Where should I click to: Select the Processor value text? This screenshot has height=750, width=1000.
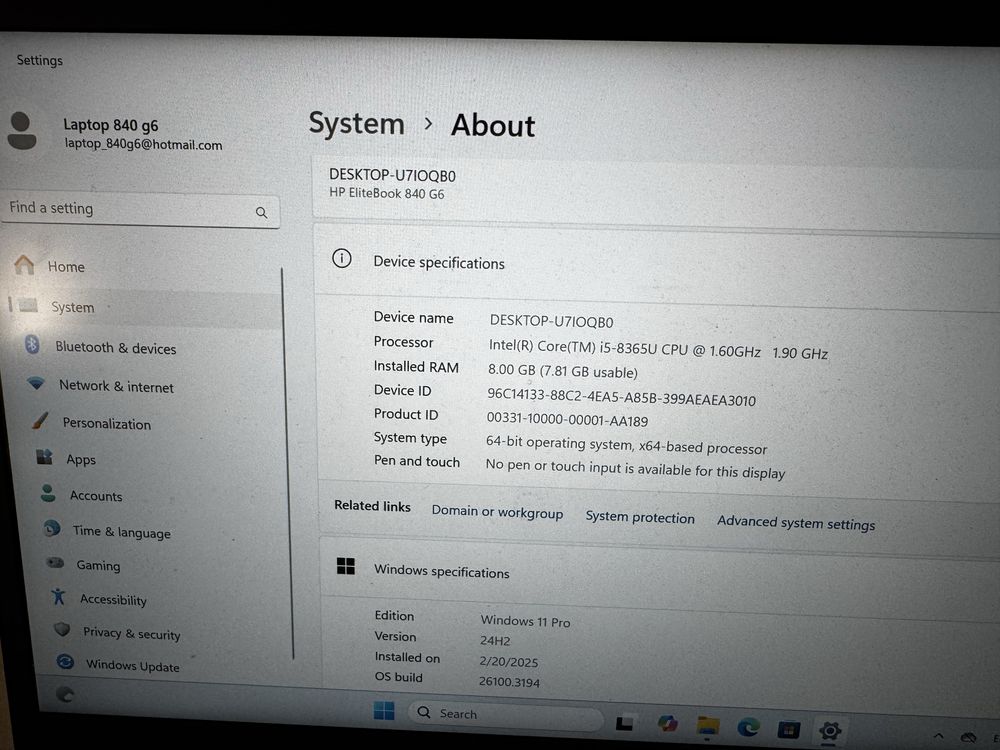point(658,349)
